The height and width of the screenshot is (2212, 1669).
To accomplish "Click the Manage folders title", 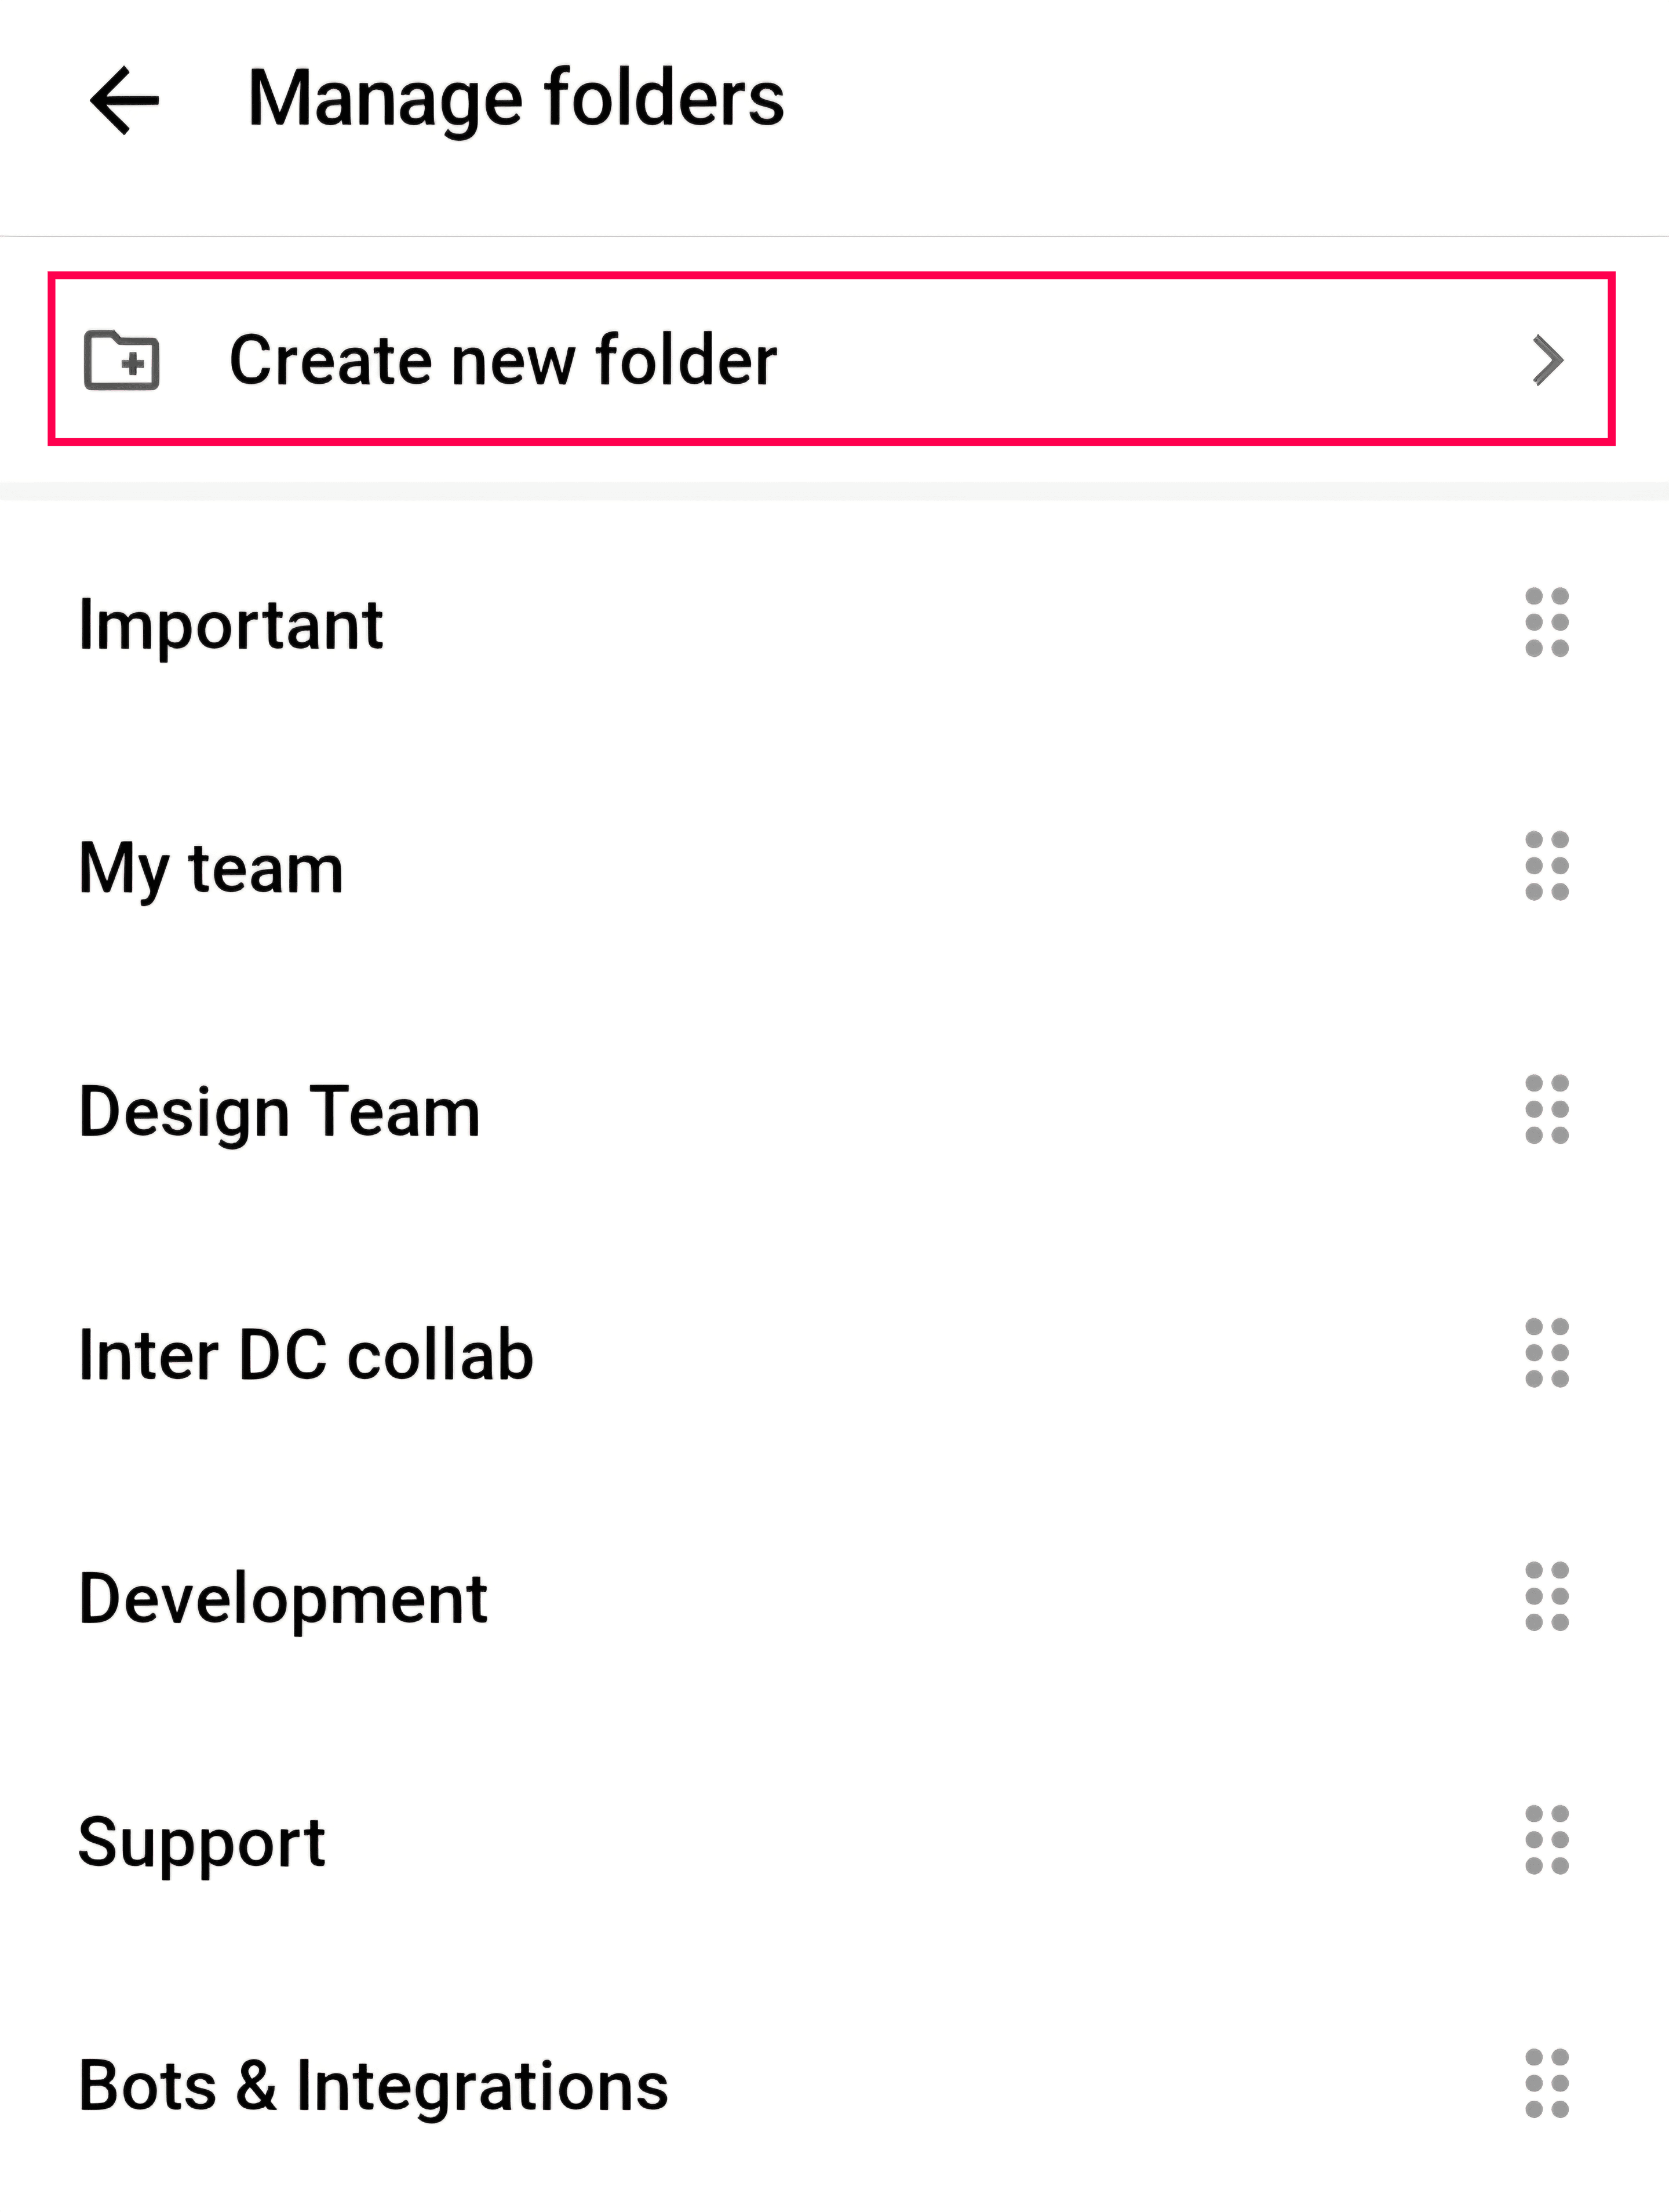I will (516, 99).
